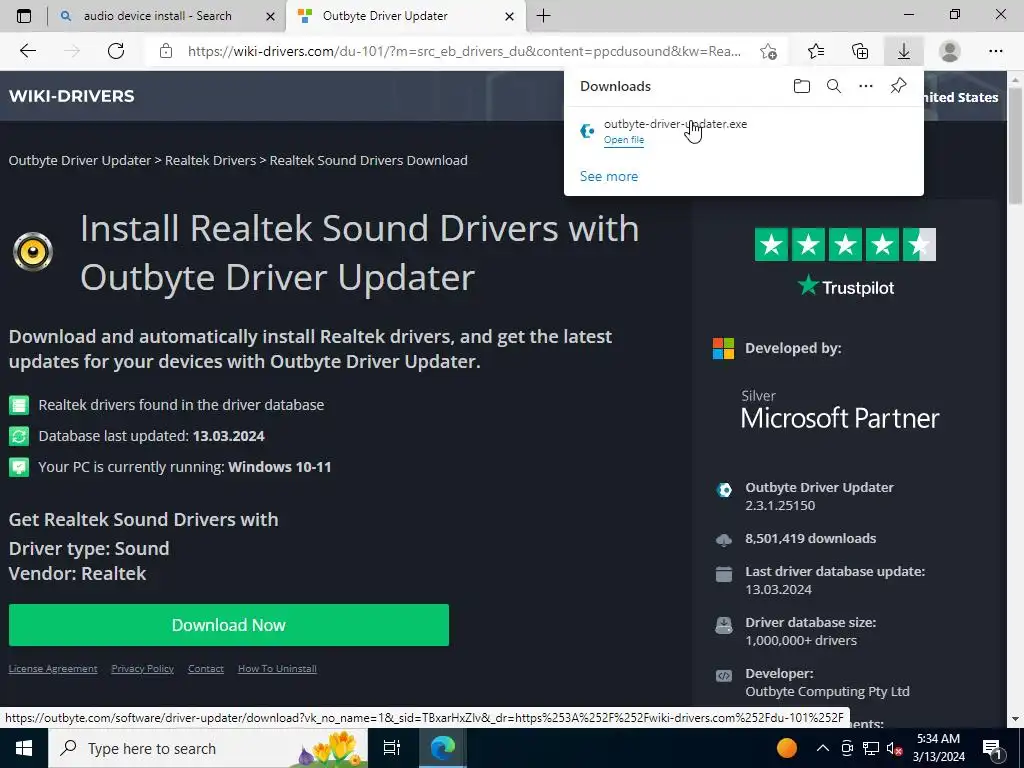
Task: Open Outbyte Driver Updater breadcrumb
Action: pyautogui.click(x=80, y=161)
